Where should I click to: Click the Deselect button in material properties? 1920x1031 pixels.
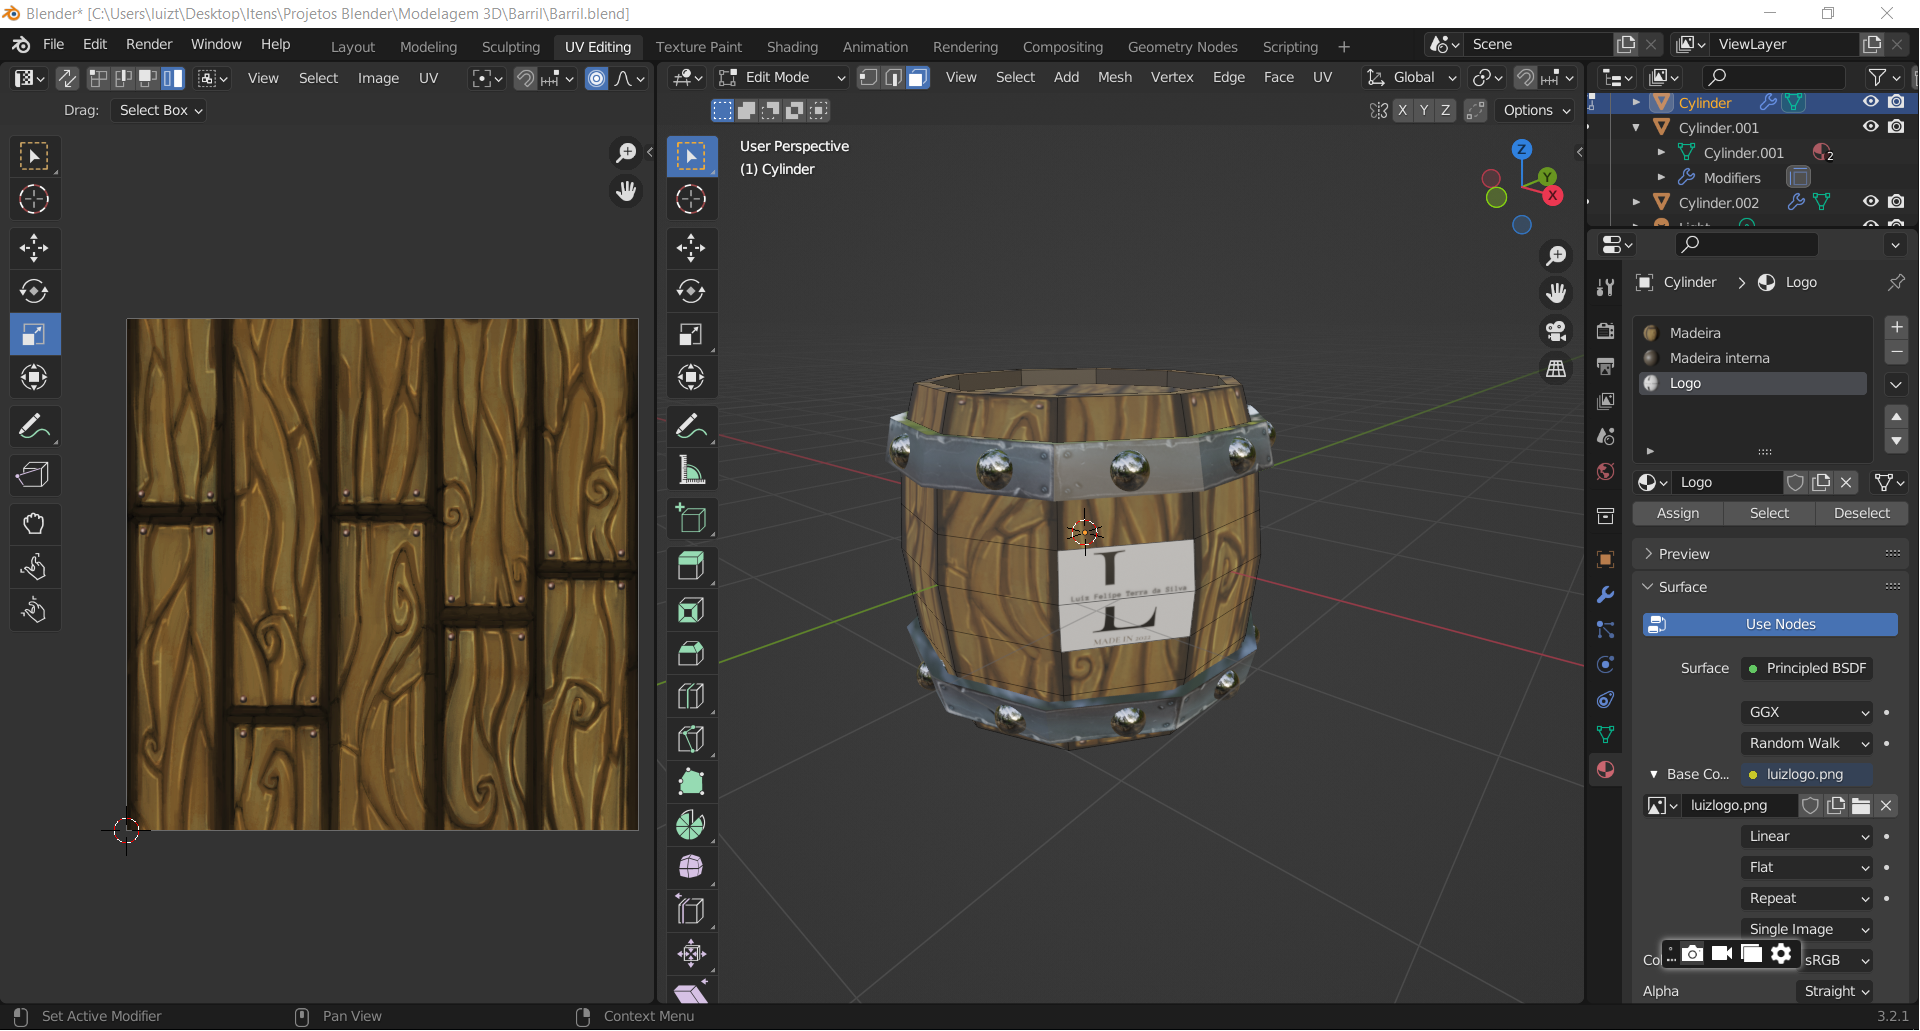[x=1861, y=513]
